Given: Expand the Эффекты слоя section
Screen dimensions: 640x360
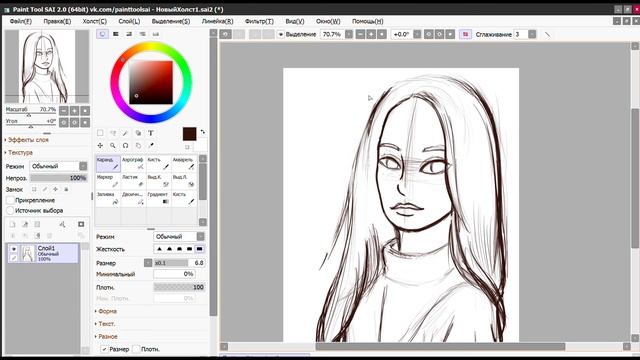Looking at the screenshot, I should tap(27, 140).
